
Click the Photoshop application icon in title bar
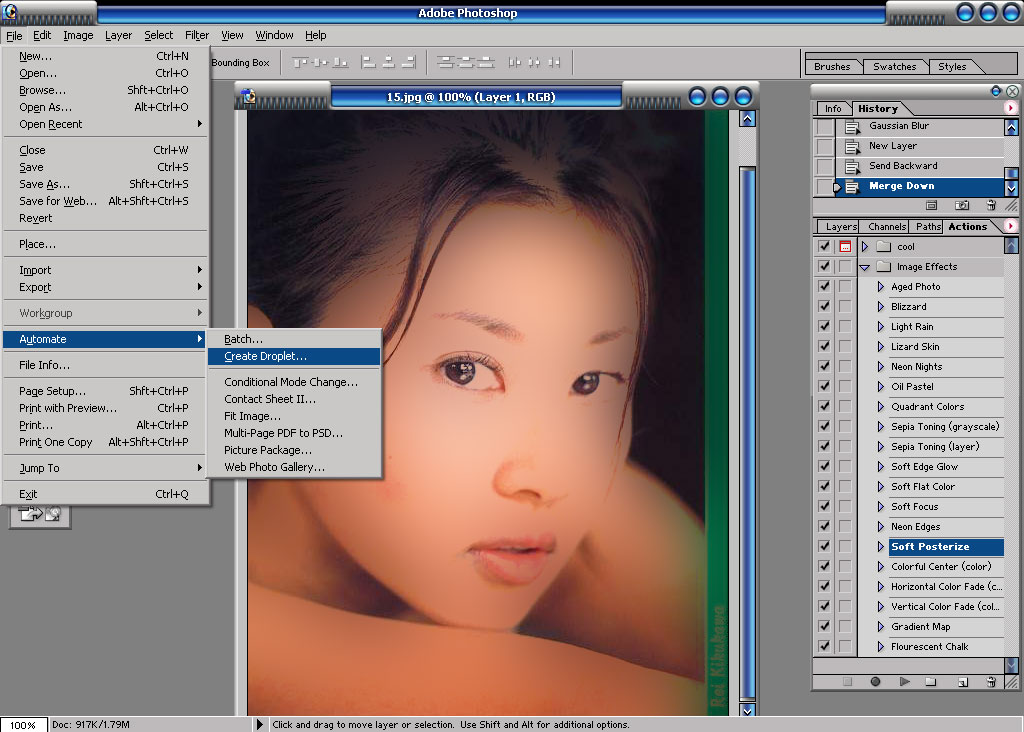pos(10,12)
